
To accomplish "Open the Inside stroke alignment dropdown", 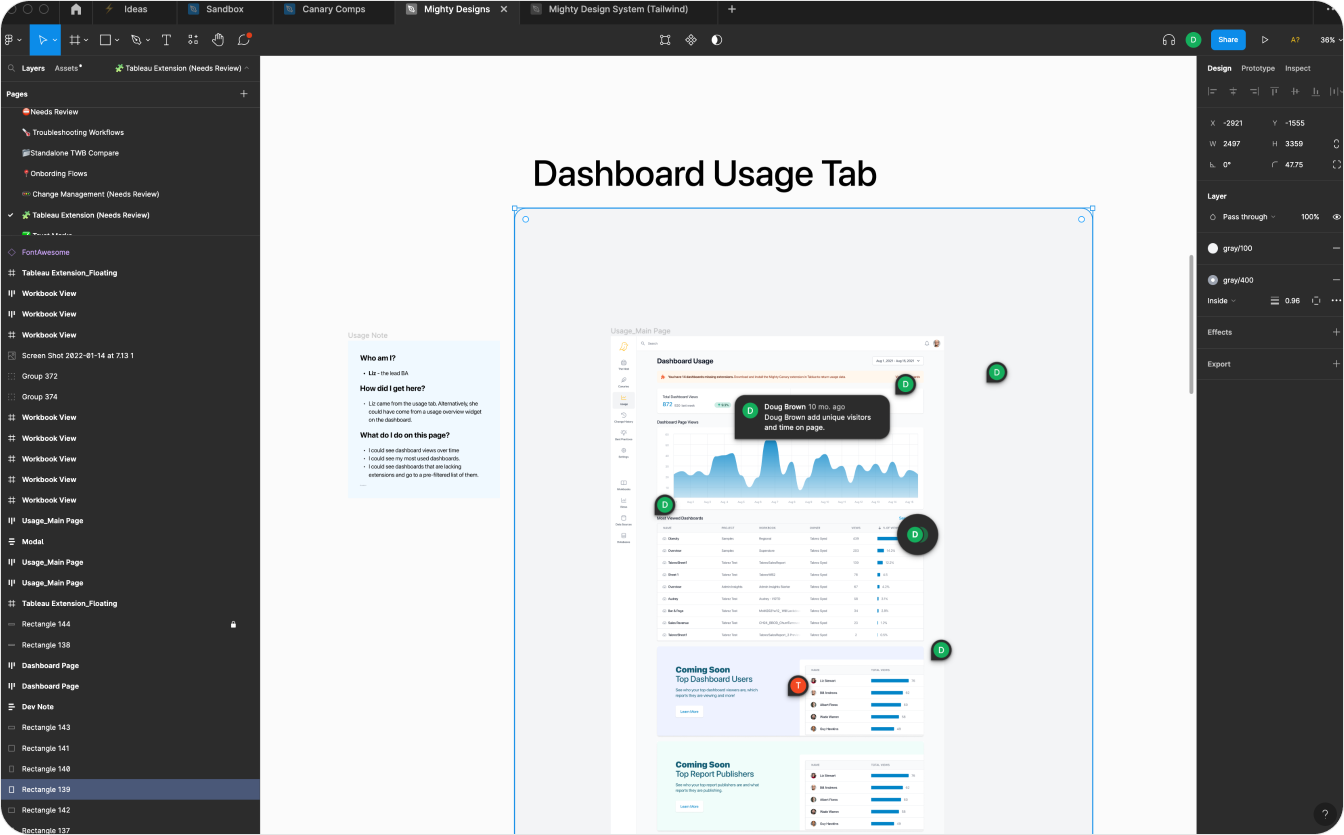I will [1222, 300].
